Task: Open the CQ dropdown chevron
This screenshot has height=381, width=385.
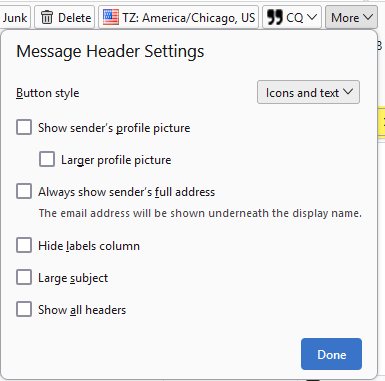Action: click(x=312, y=17)
